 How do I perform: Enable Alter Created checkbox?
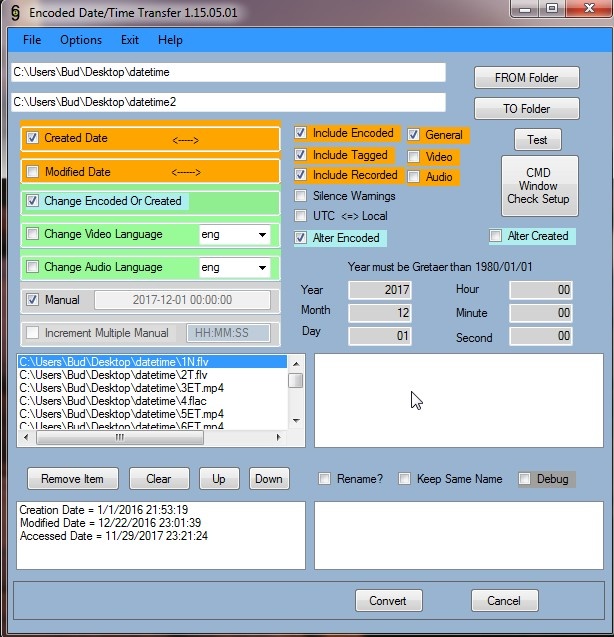point(495,236)
